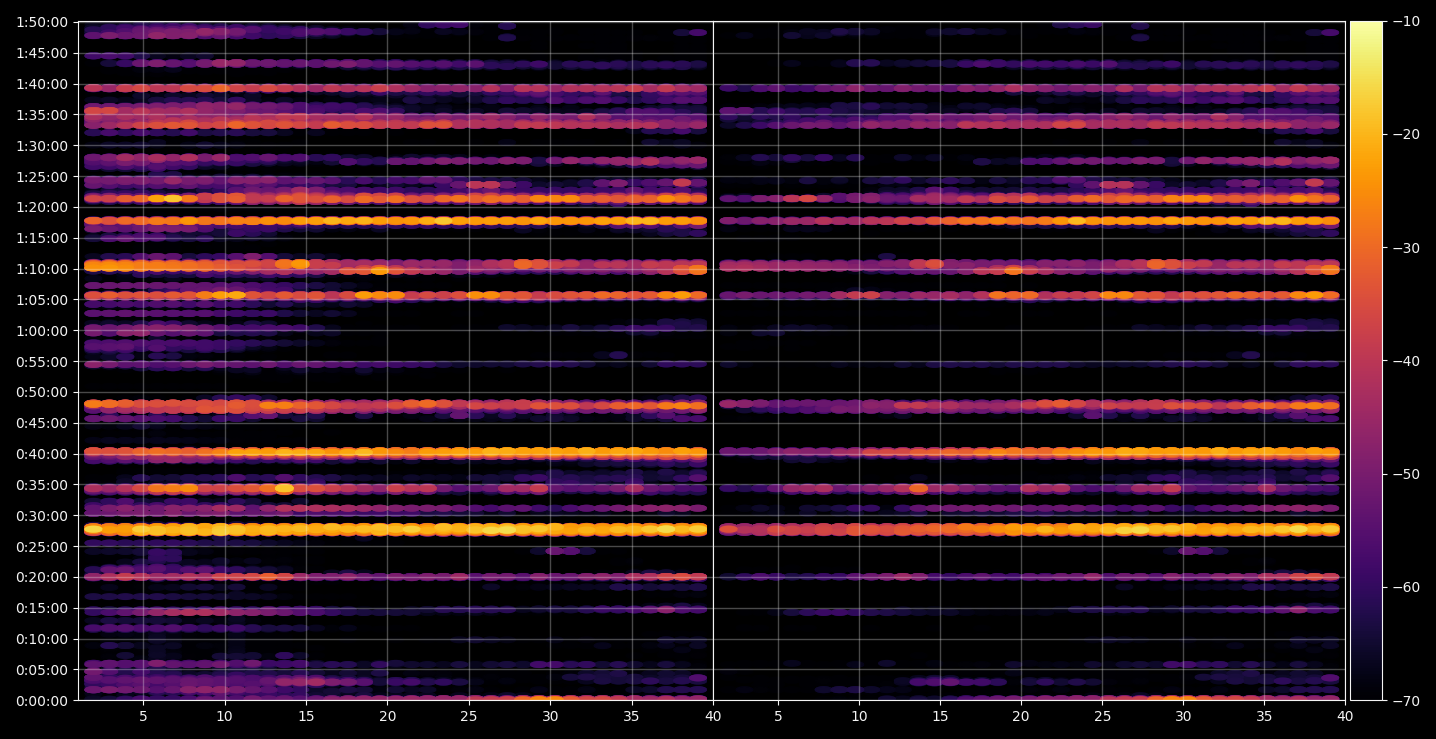Select the −60 colorbar tick label
This screenshot has width=1436, height=739.
[x=1402, y=587]
